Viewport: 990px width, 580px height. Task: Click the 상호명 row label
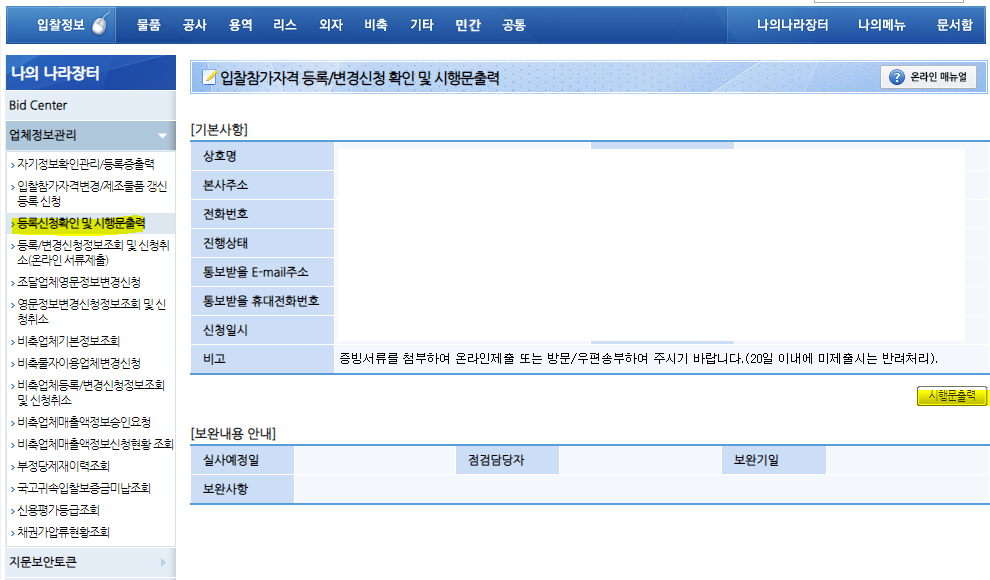point(220,156)
